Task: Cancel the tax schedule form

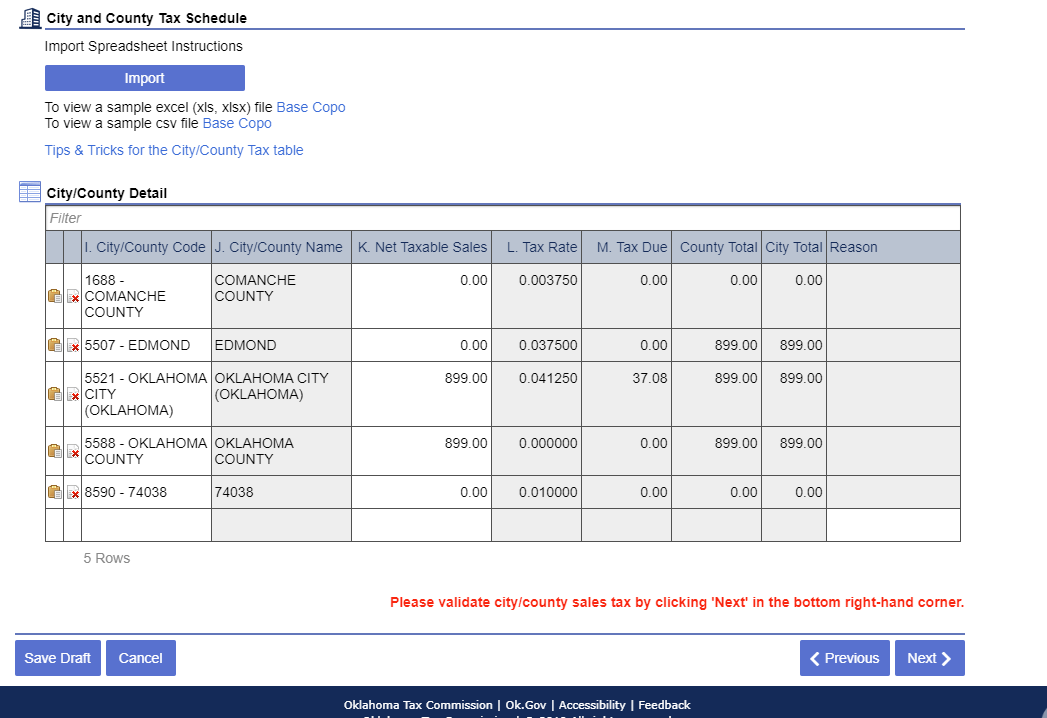Action: tap(141, 658)
